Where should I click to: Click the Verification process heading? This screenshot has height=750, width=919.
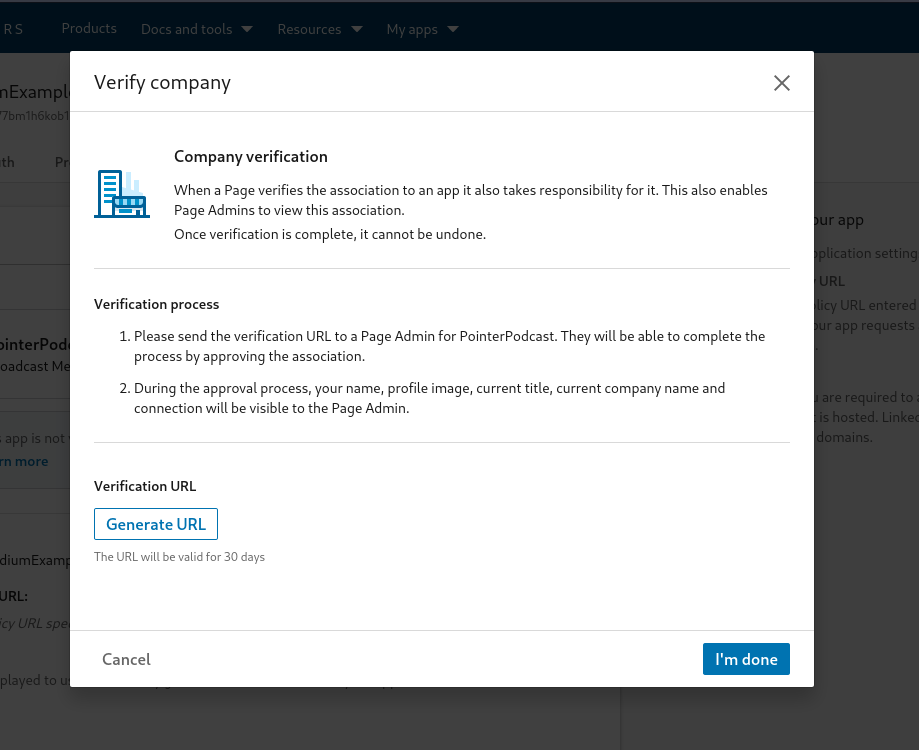pyautogui.click(x=157, y=304)
